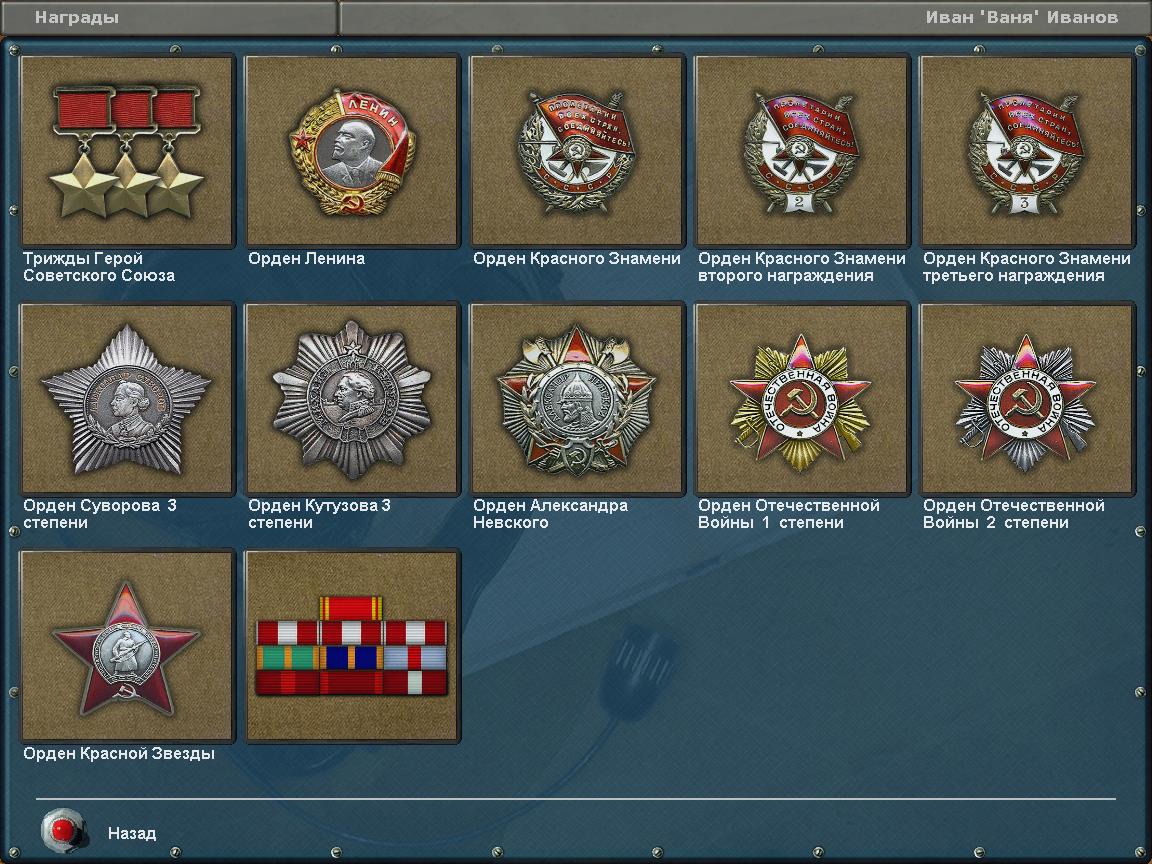The image size is (1152, 864).
Task: Click Red Banner medal numbered 2
Action: pos(802,151)
